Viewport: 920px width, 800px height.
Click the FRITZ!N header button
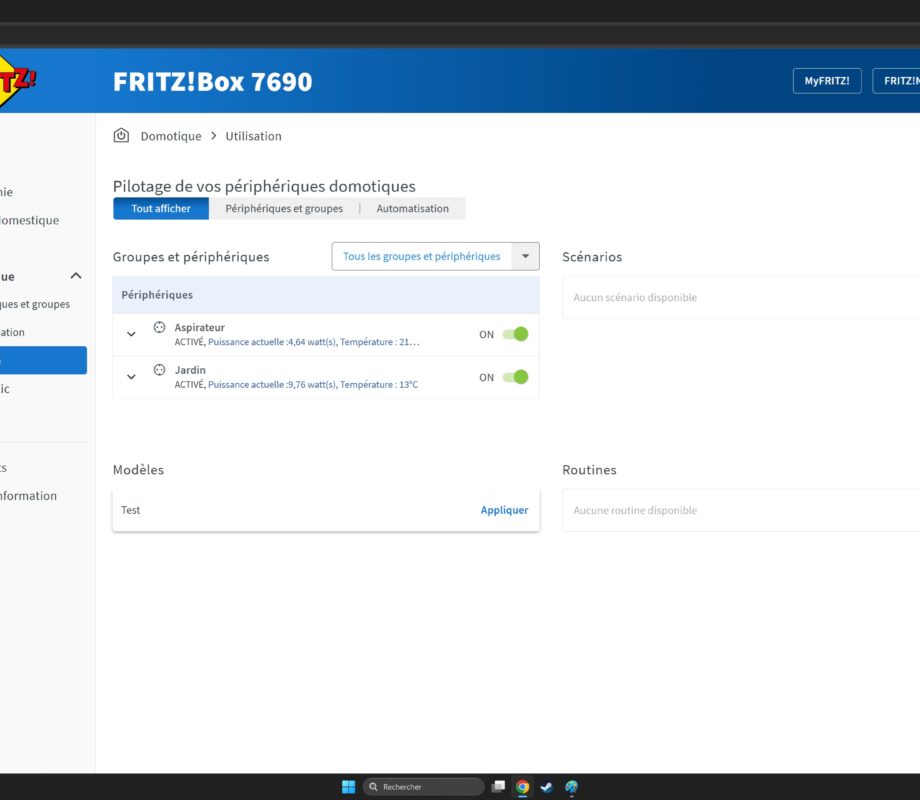[897, 81]
